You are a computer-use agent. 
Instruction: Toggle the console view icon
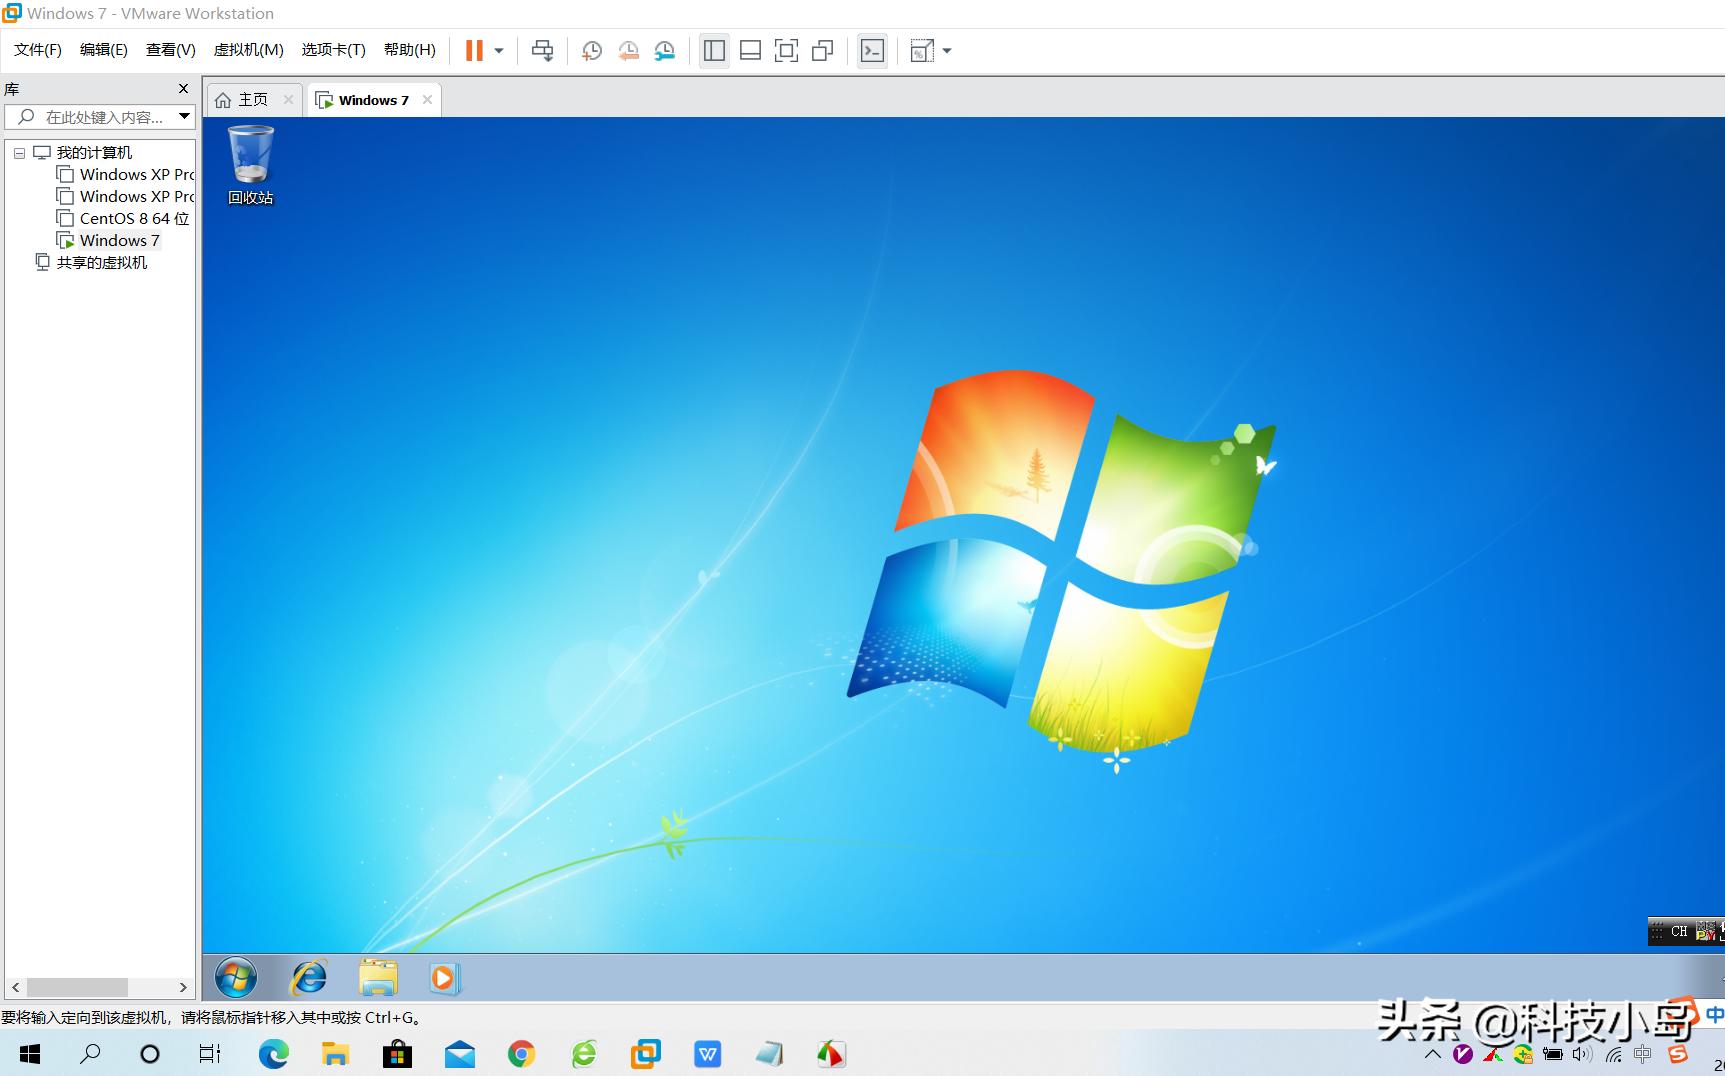[x=872, y=50]
